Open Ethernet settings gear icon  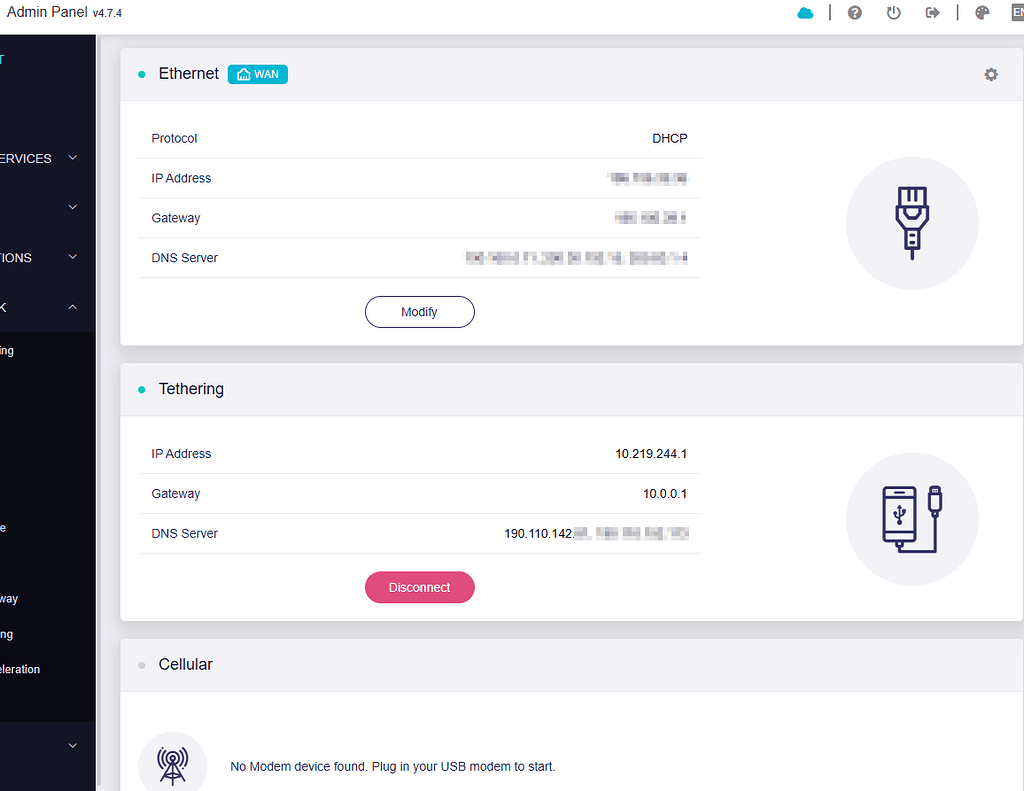[x=991, y=74]
